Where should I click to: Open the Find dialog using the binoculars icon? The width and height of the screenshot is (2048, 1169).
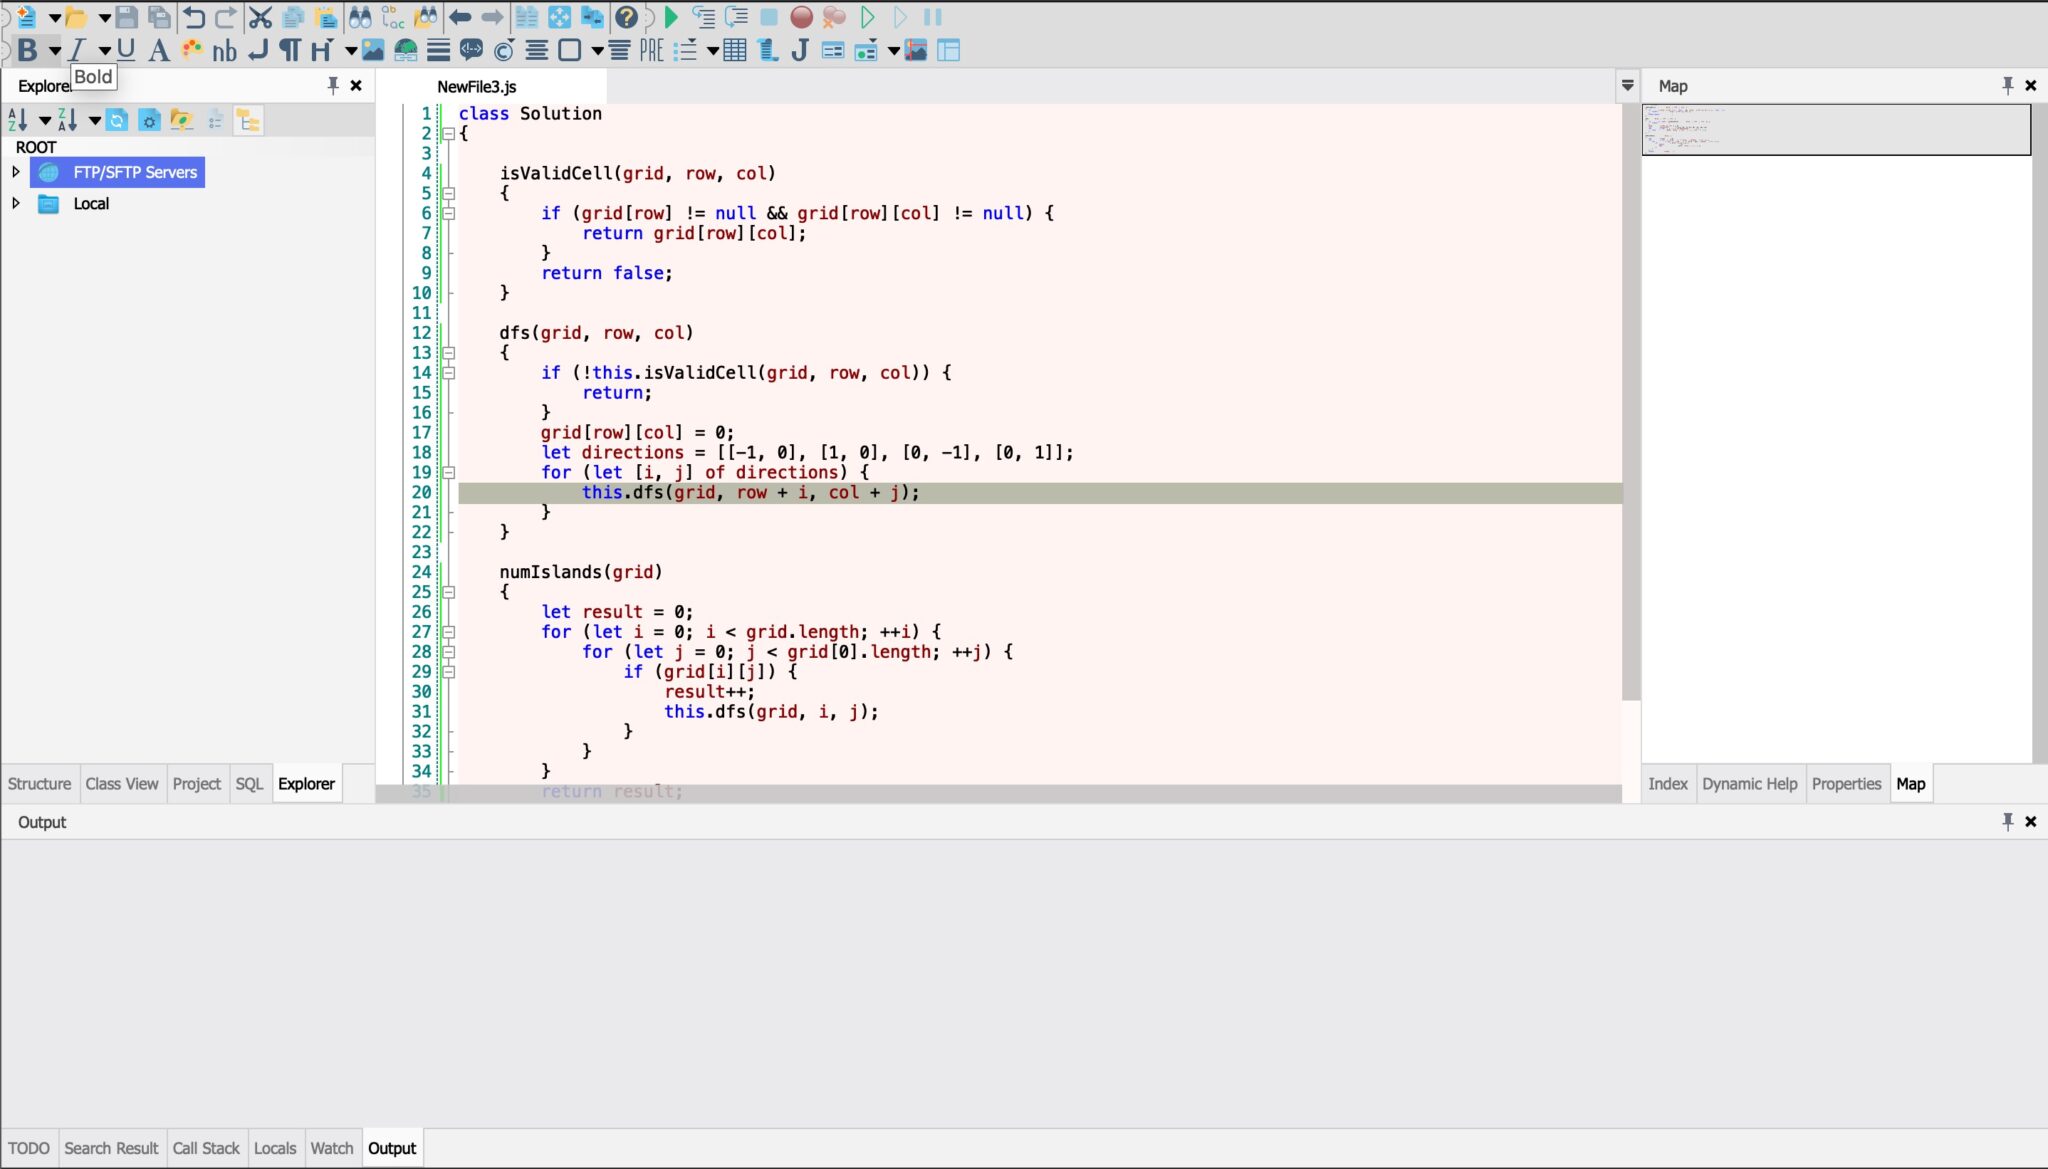click(x=359, y=17)
